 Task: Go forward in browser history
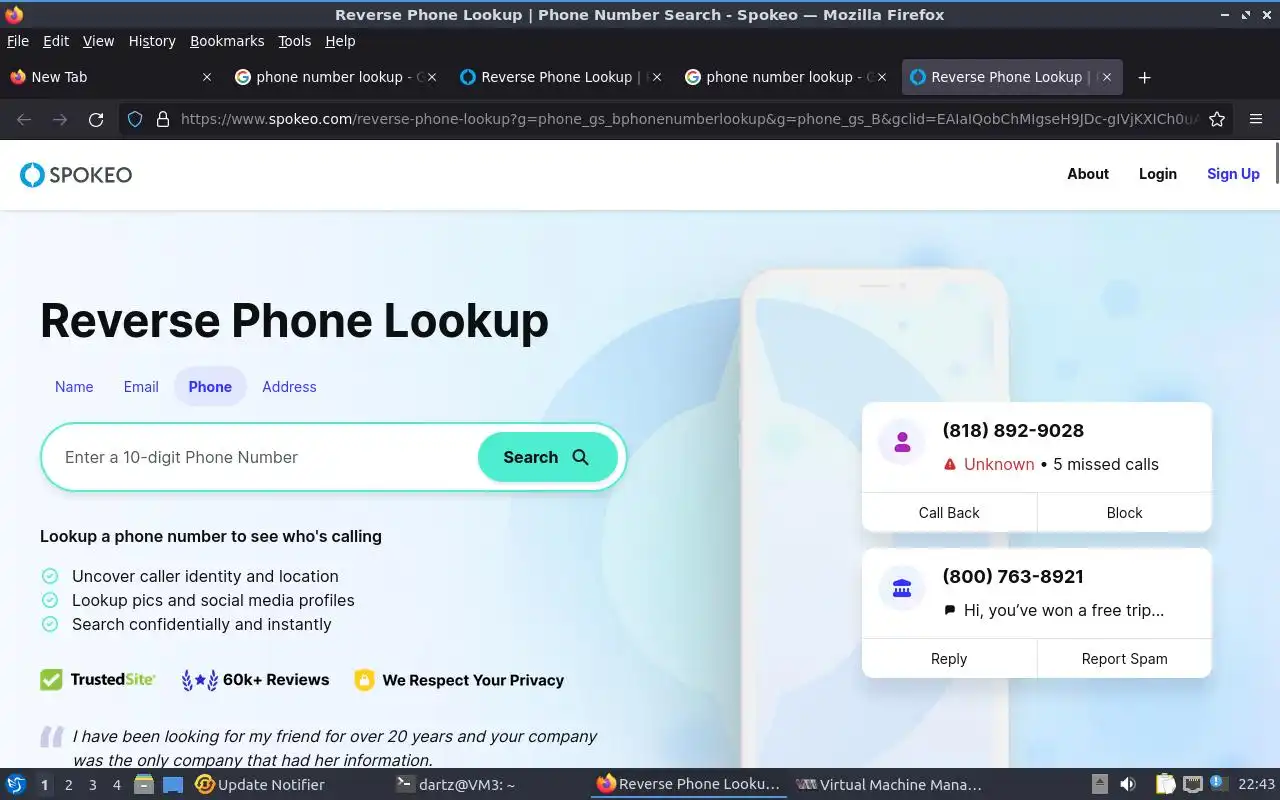60,119
